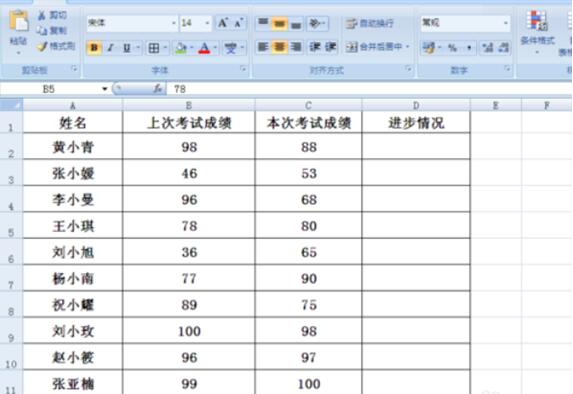
Task: Click the Decrease Indent icon
Action: tap(315, 47)
